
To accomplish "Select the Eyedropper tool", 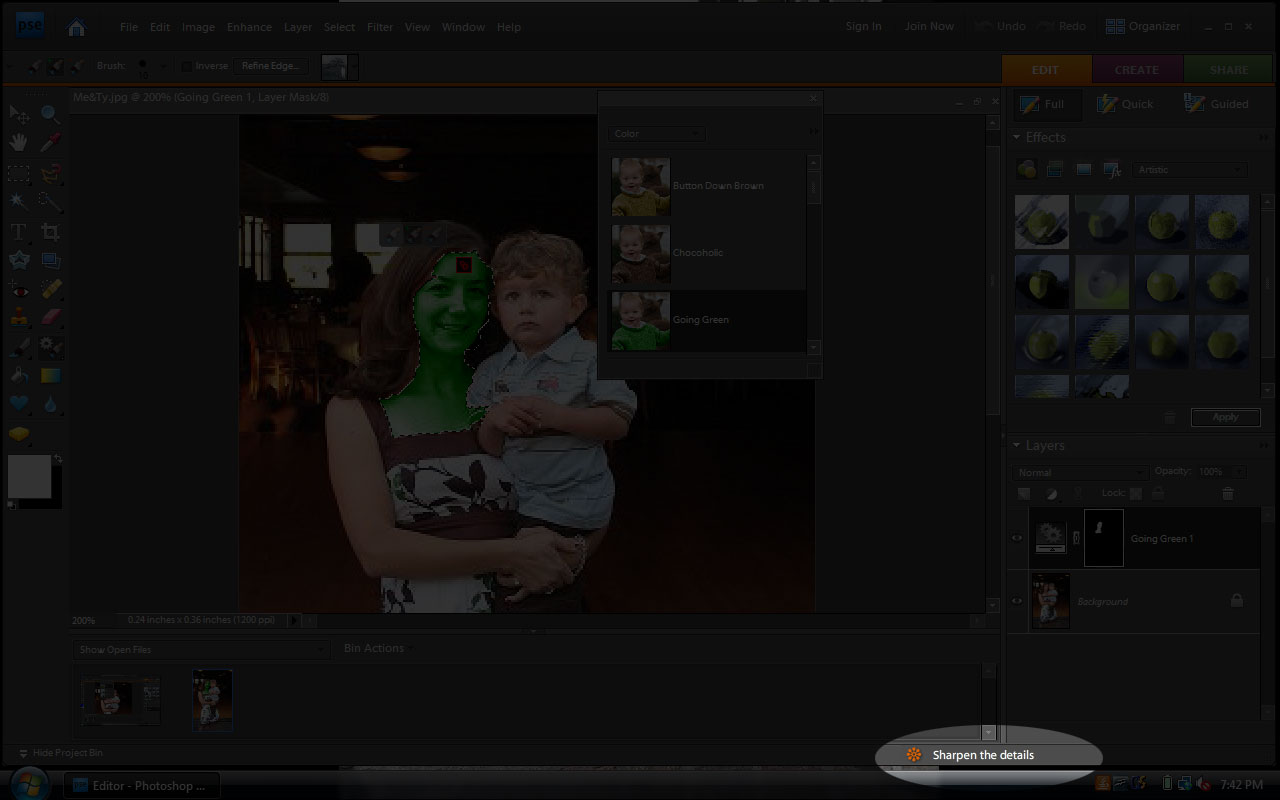I will click(x=50, y=143).
